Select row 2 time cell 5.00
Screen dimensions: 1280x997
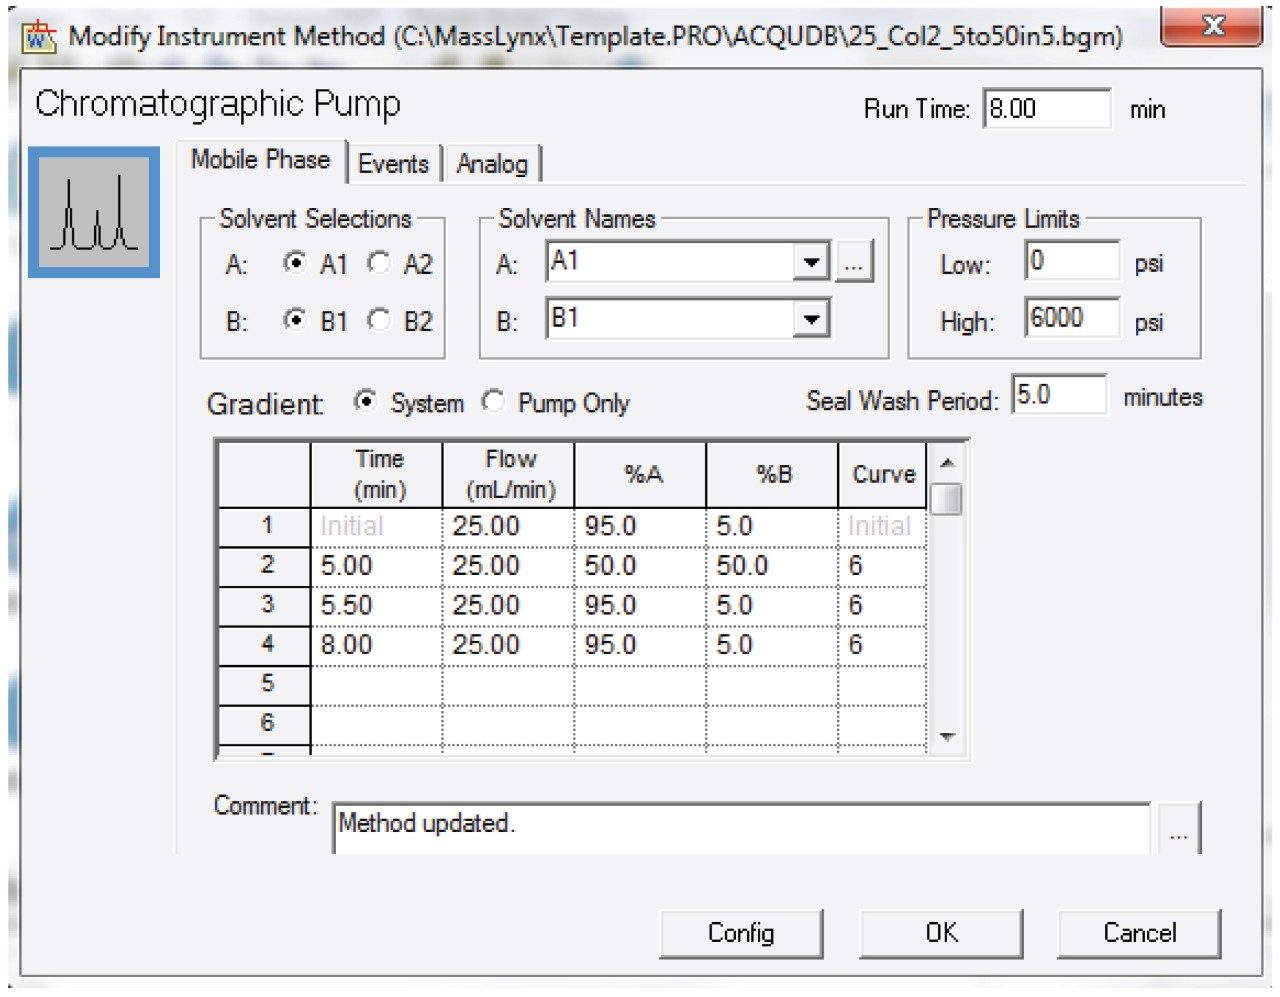[x=377, y=566]
